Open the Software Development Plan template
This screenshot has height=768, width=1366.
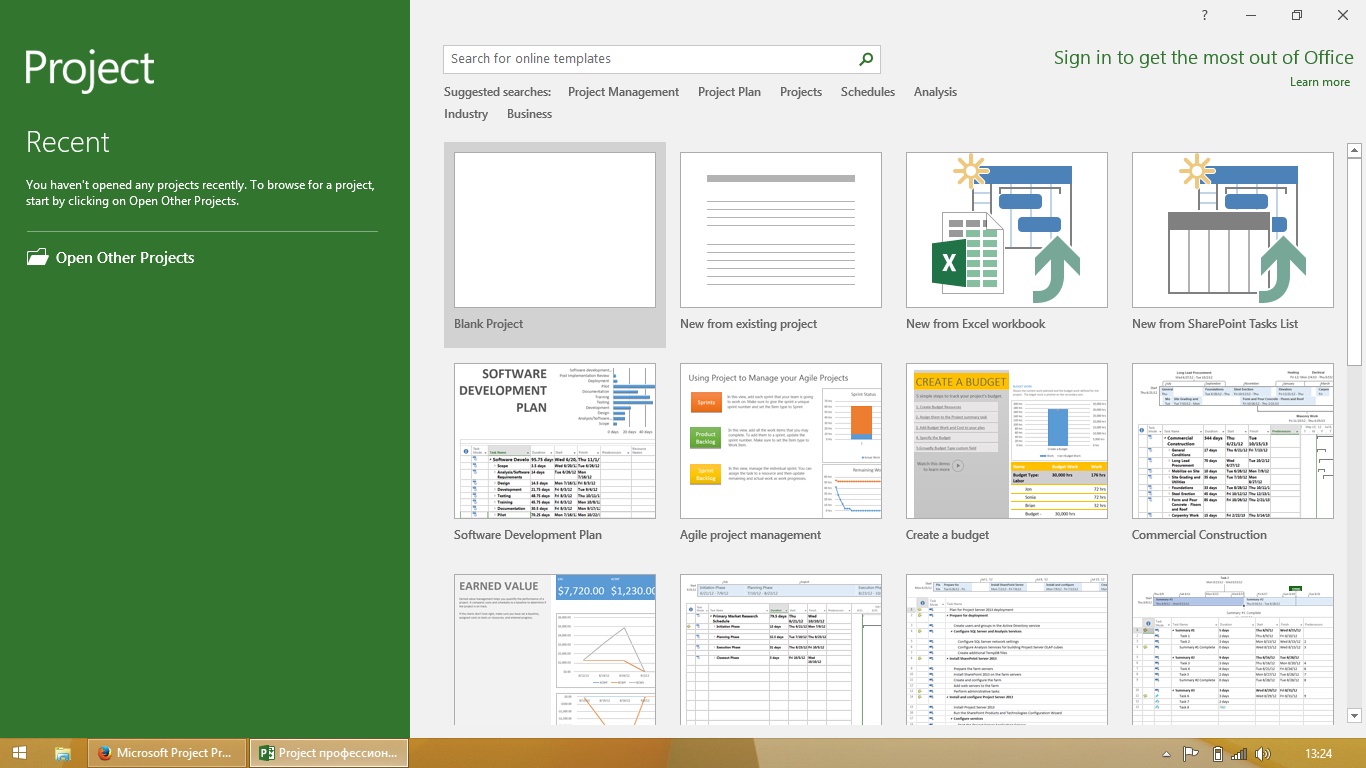[554, 441]
